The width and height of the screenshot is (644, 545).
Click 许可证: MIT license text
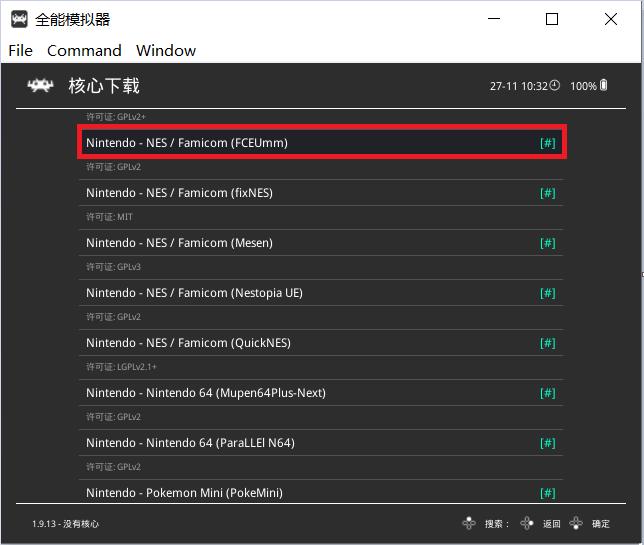click(x=109, y=217)
